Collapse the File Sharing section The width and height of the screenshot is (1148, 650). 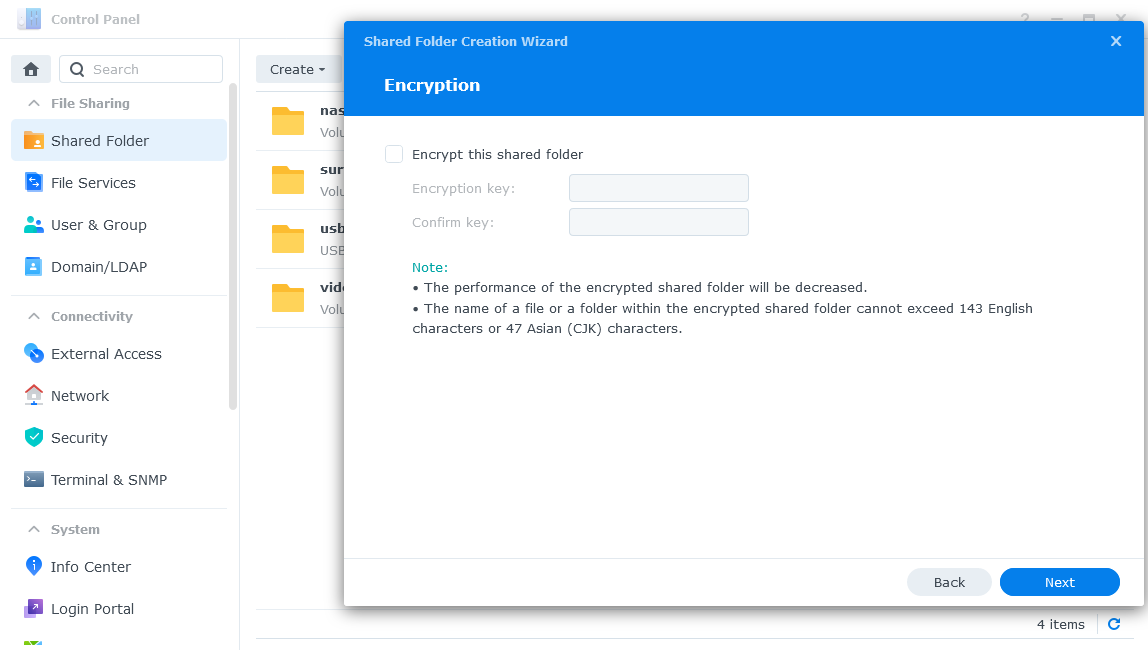(x=34, y=103)
